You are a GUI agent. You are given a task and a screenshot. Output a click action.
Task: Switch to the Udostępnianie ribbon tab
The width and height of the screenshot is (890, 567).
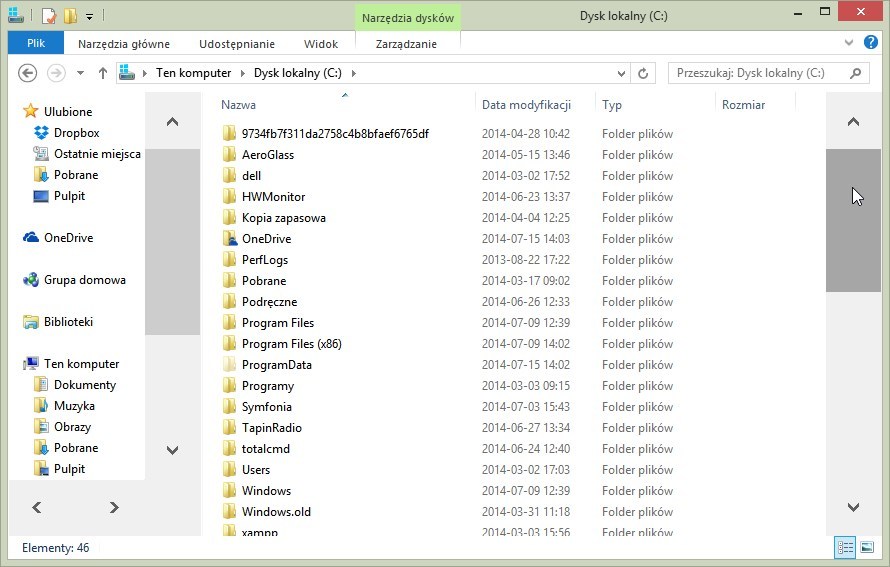(x=237, y=44)
